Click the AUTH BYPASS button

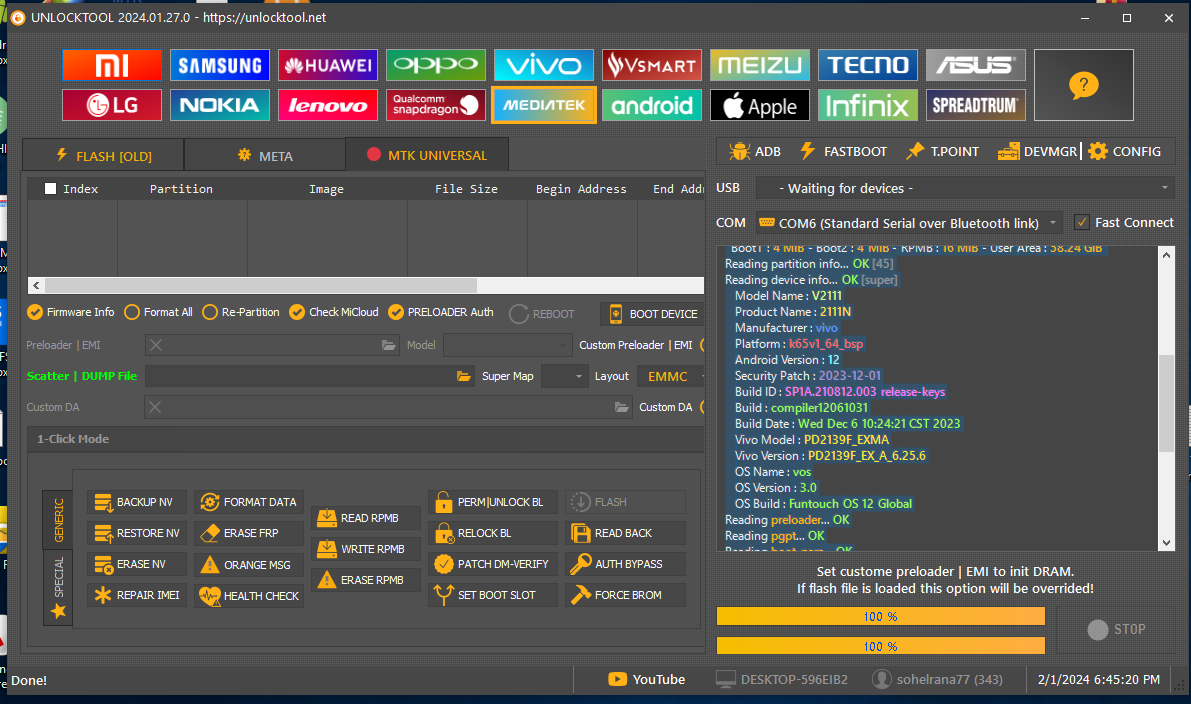pos(625,564)
